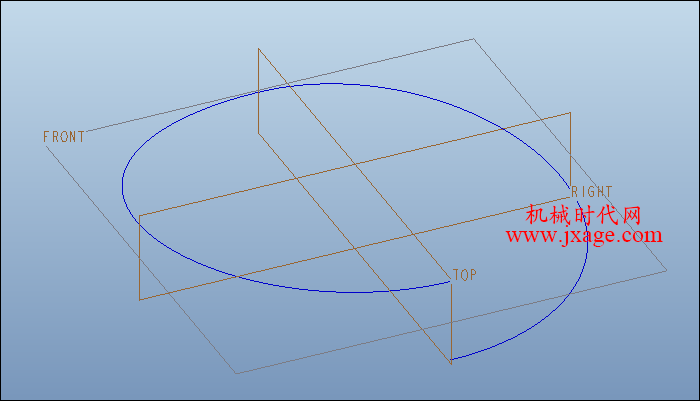Select the FRONT datum plane label

(x=64, y=137)
